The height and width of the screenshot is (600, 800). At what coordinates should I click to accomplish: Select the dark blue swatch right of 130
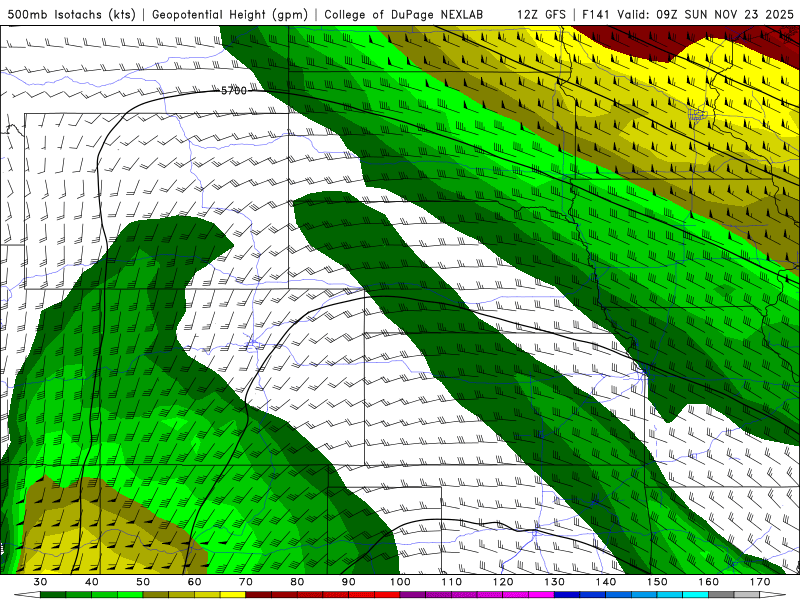[x=567, y=595]
